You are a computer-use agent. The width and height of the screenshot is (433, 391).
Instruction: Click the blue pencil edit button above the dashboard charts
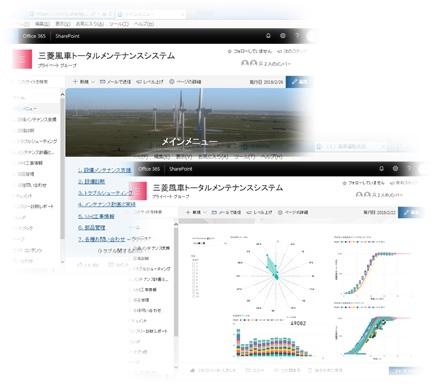click(411, 212)
